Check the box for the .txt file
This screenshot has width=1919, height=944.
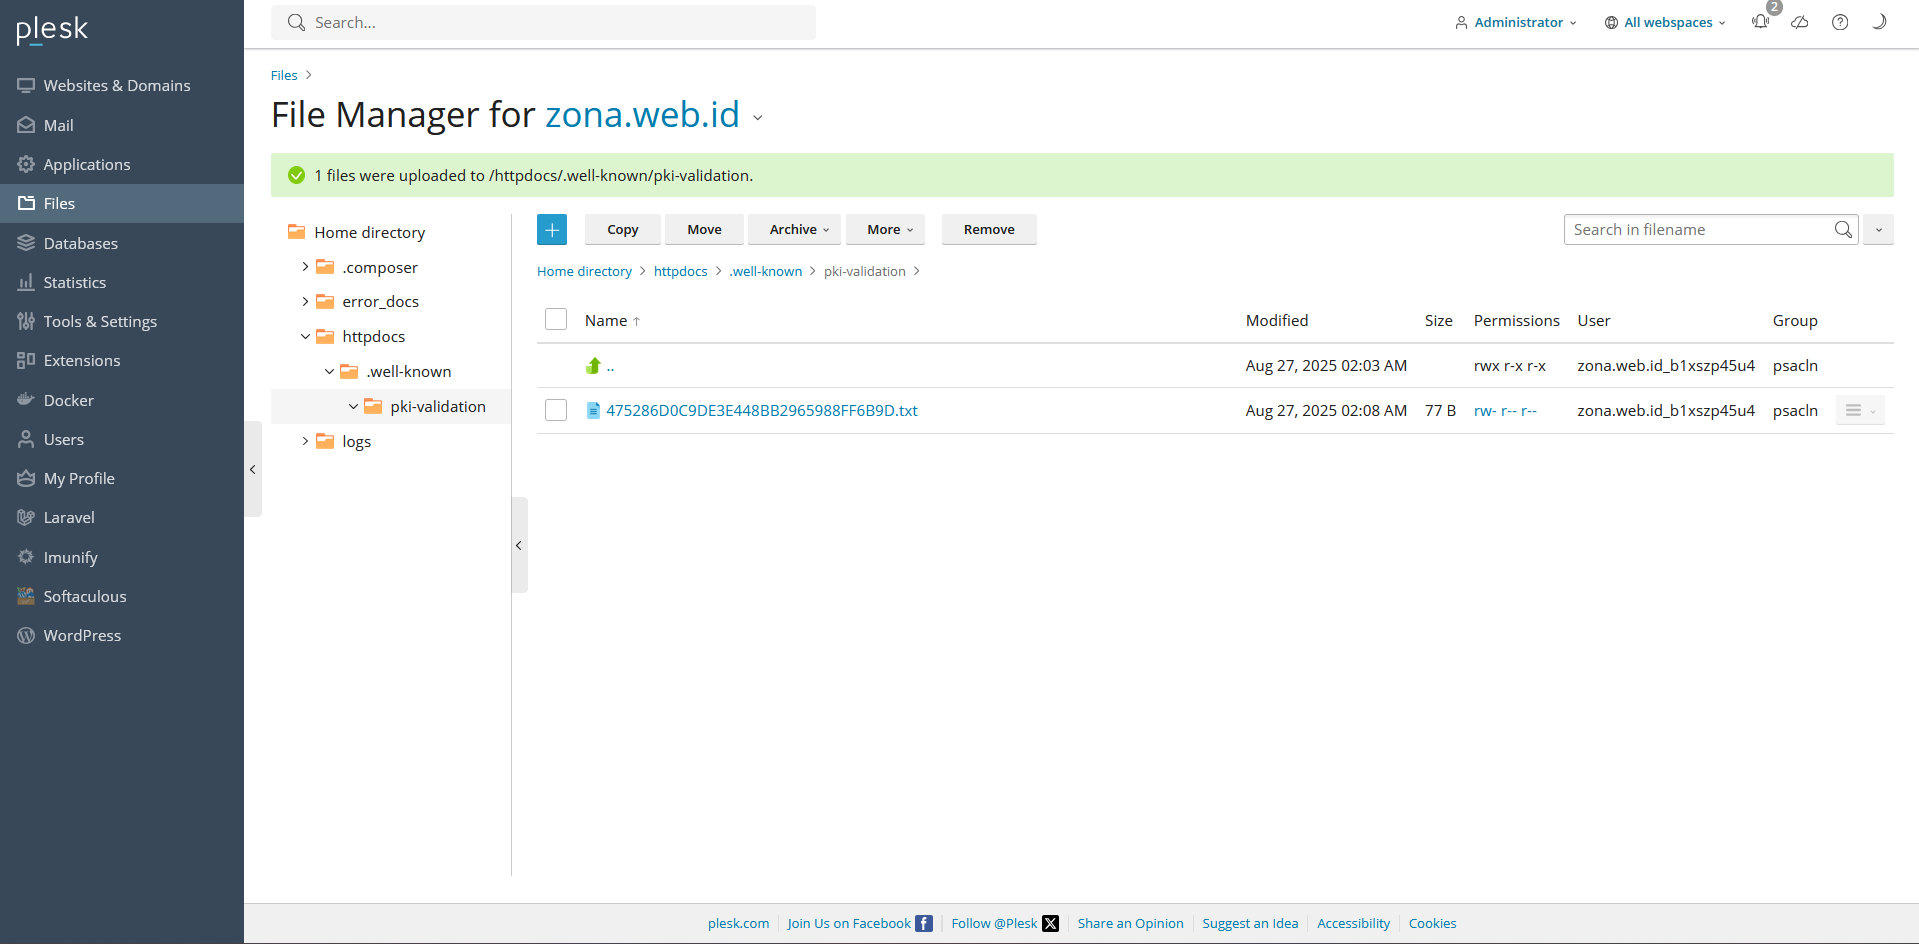(x=556, y=411)
